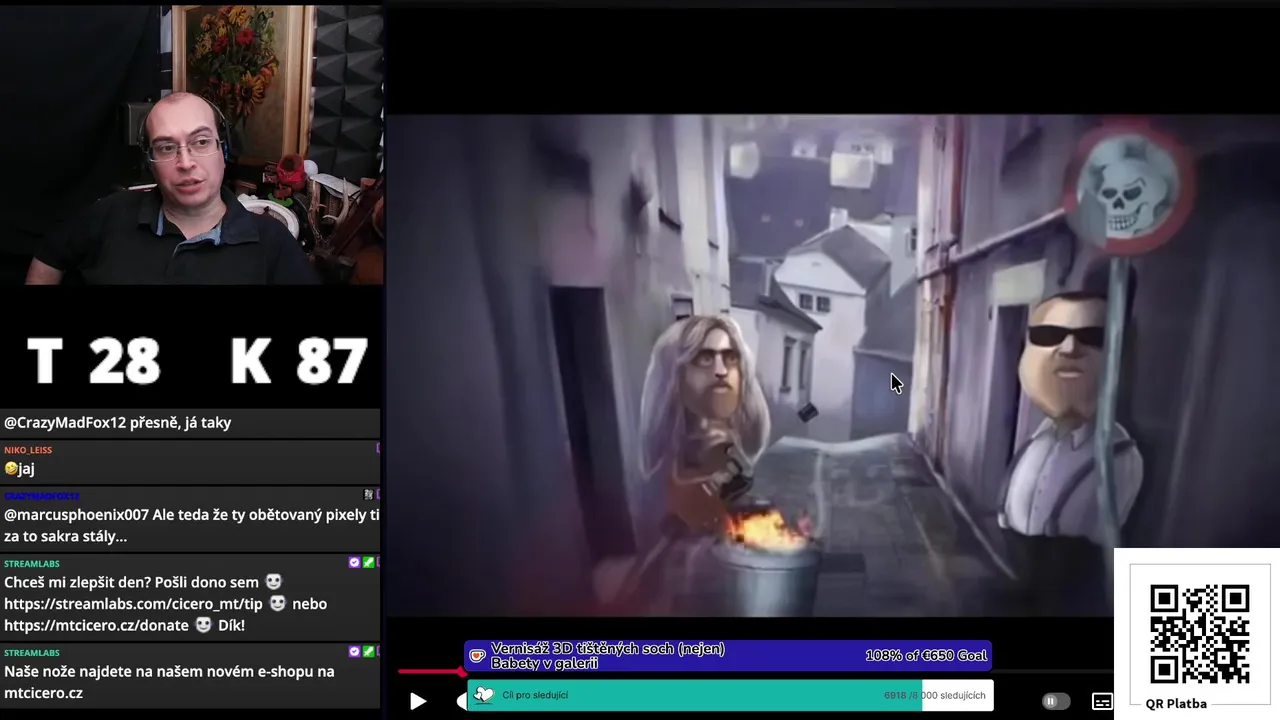Image resolution: width=1280 pixels, height=720 pixels.
Task: Click the '6918 /8 000 sledujících' count
Action: pos(935,695)
